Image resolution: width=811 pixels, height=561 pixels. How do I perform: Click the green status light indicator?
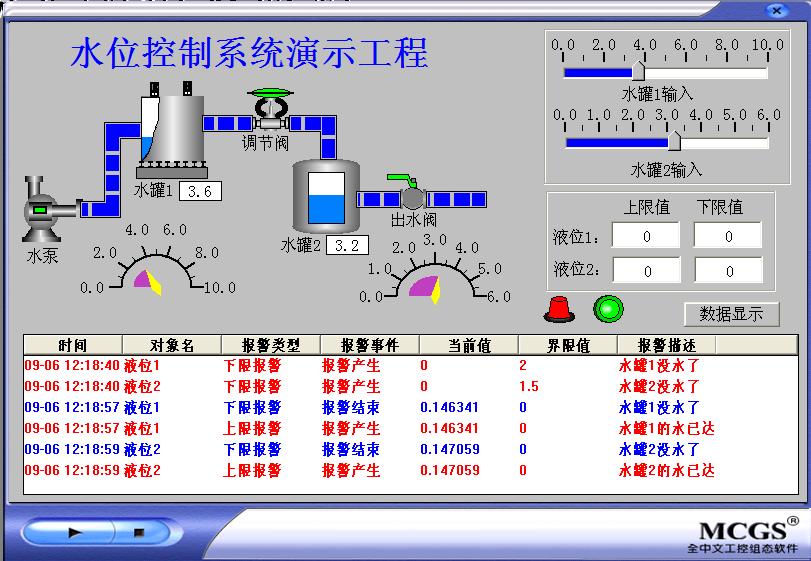(x=607, y=309)
